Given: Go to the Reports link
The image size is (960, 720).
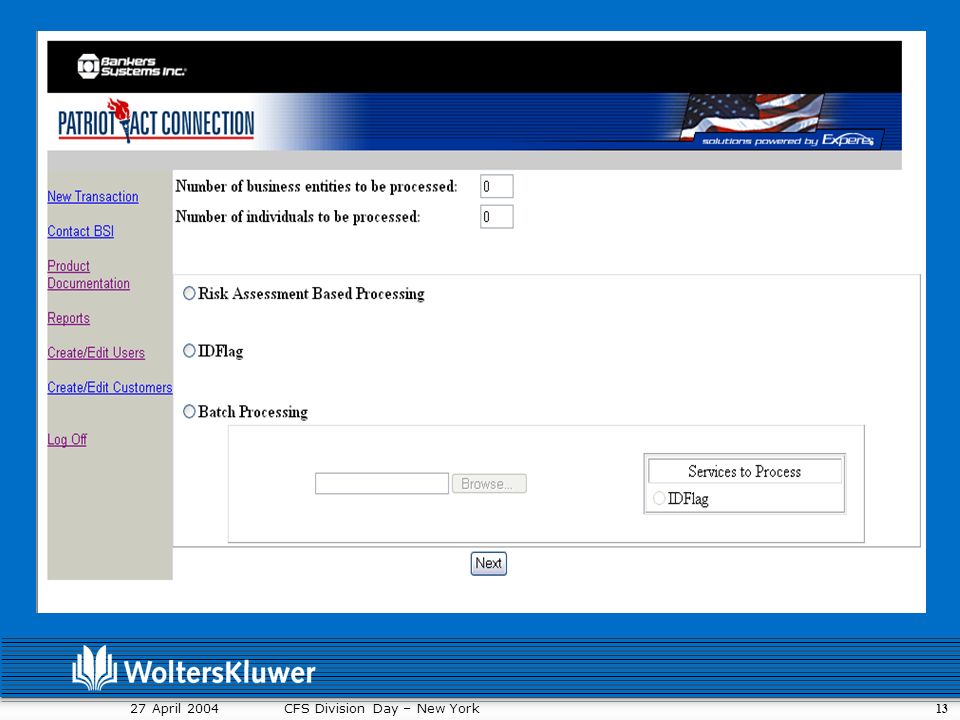Looking at the screenshot, I should (x=69, y=318).
